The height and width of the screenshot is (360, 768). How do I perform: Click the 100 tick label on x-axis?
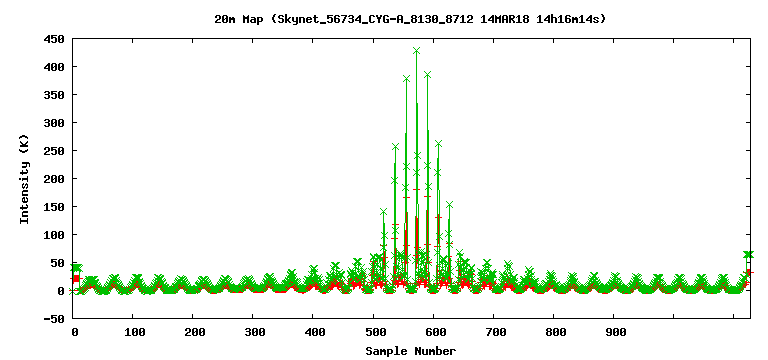(x=135, y=333)
